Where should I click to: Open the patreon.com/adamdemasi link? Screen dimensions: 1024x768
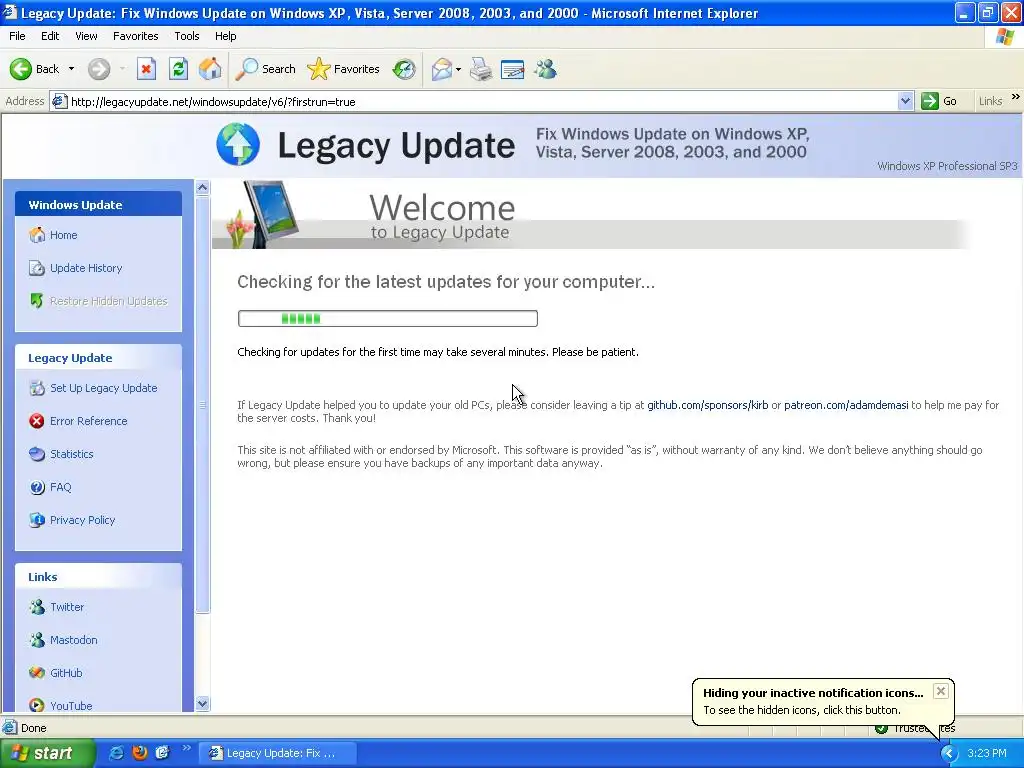click(846, 405)
